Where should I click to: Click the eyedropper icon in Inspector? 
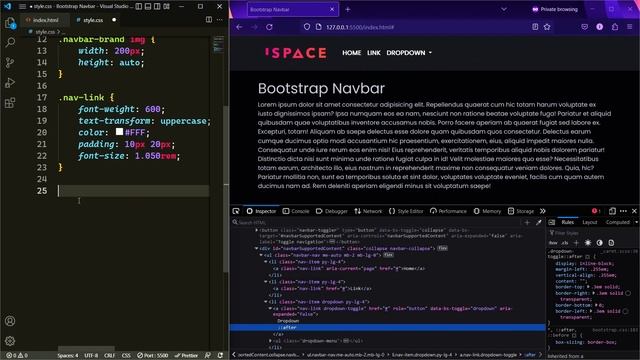coord(539,222)
